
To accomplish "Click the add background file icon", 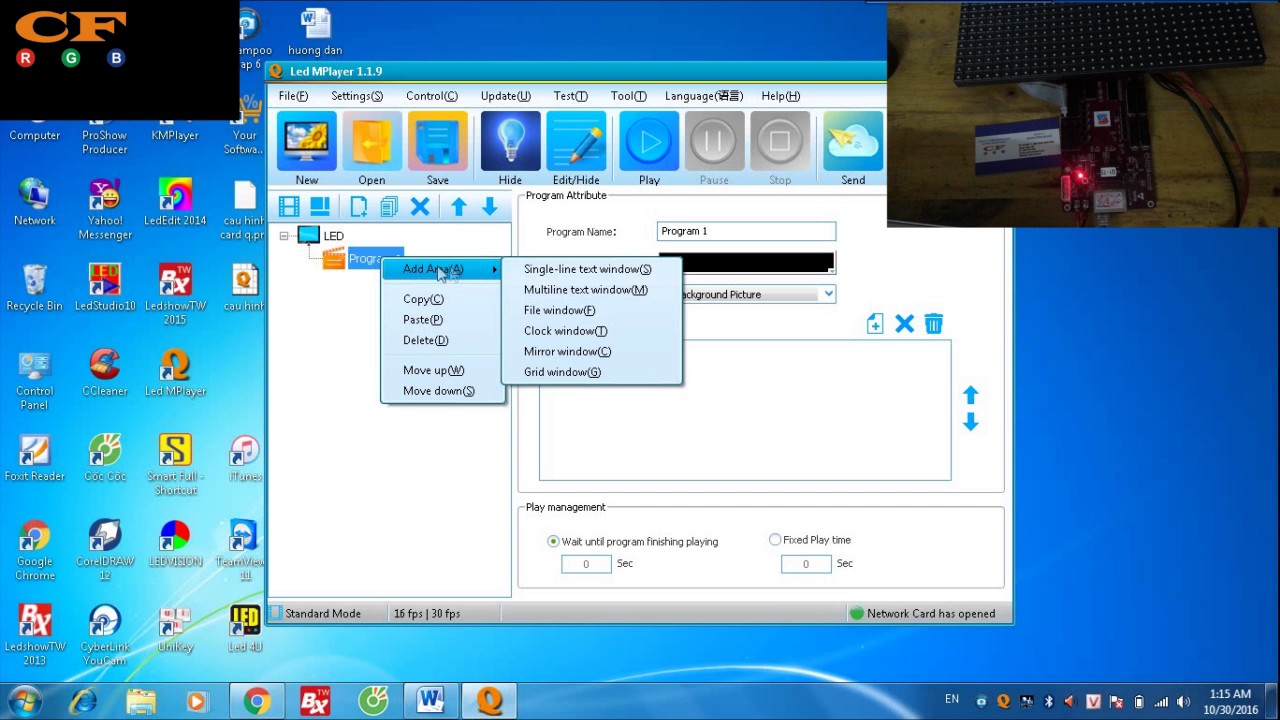I will click(x=875, y=324).
